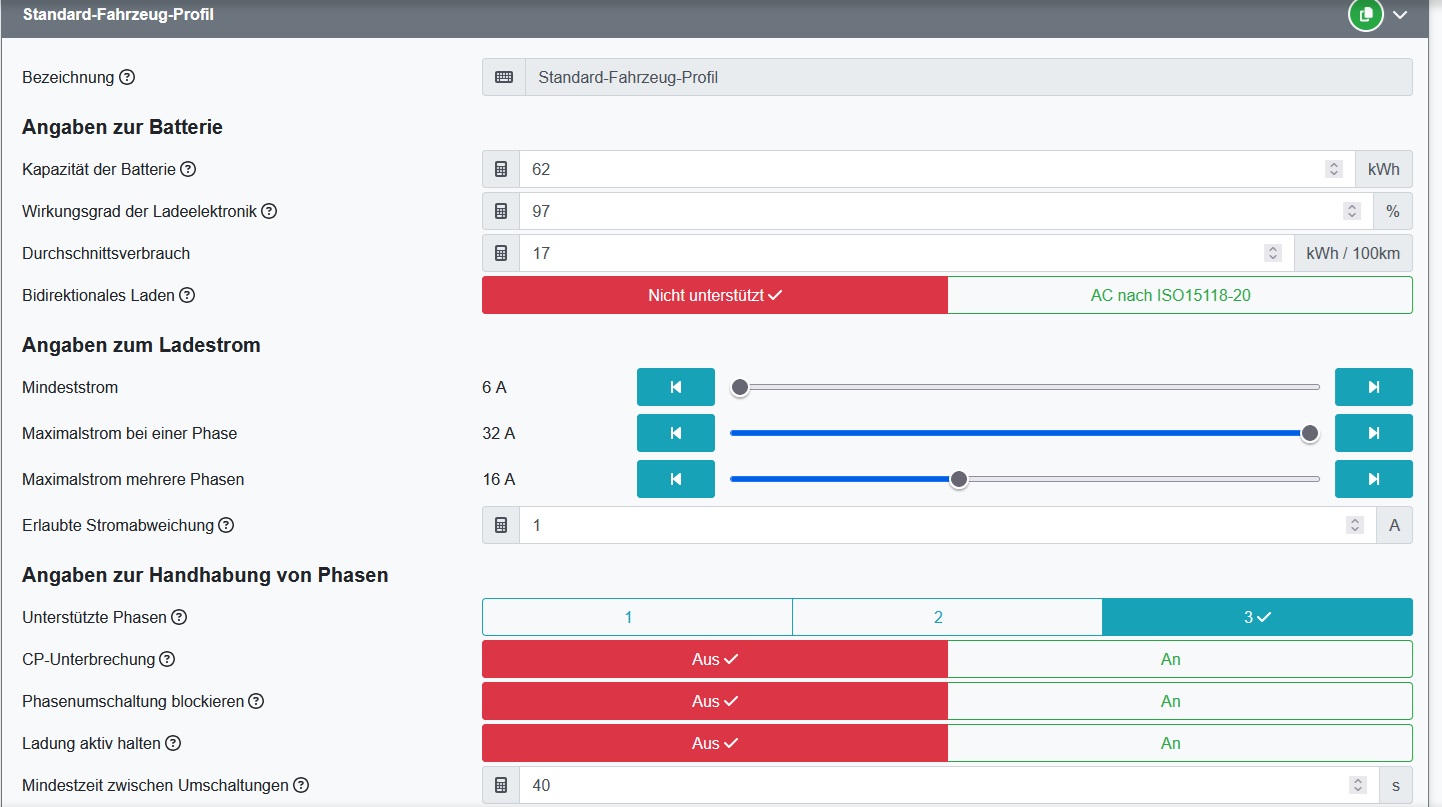Open help for Kapazität der Batterie
This screenshot has height=807, width=1442.
188,169
